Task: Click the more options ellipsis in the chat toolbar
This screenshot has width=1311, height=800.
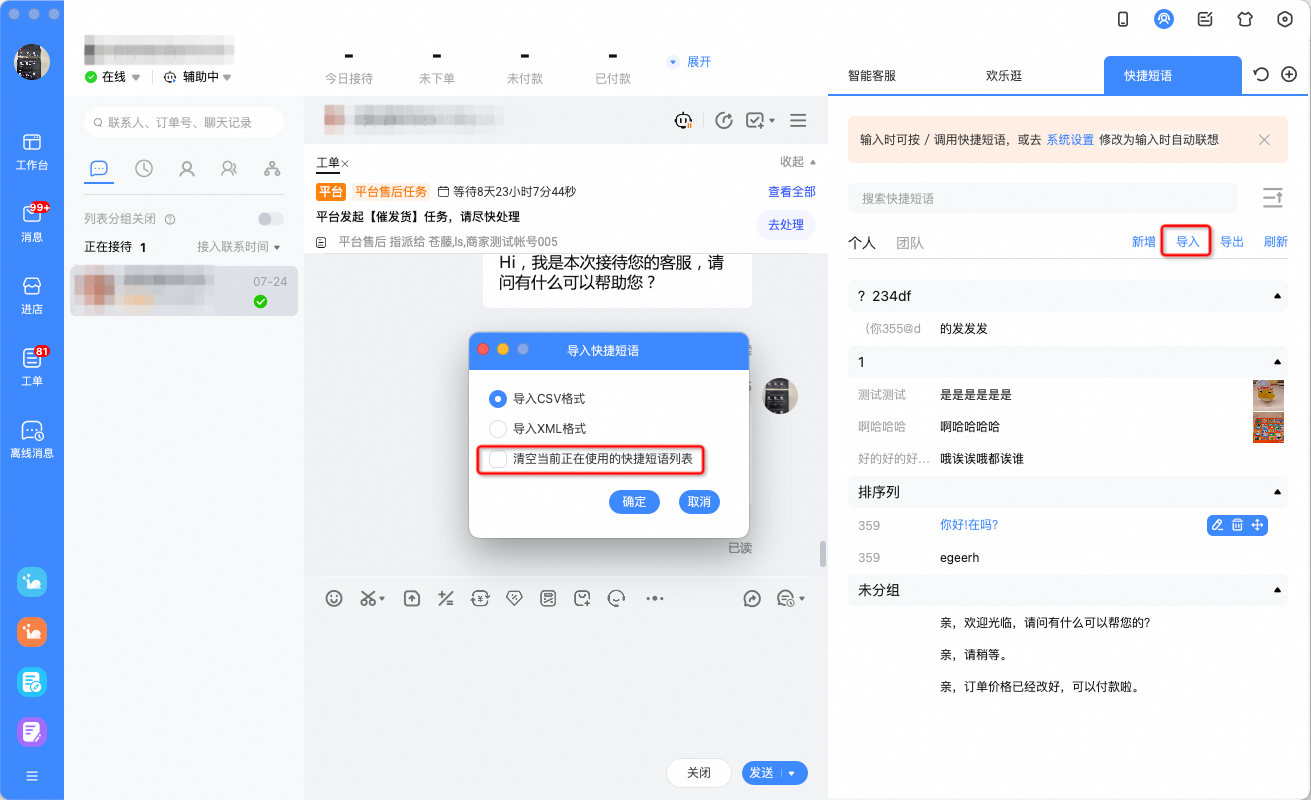Action: pyautogui.click(x=655, y=598)
